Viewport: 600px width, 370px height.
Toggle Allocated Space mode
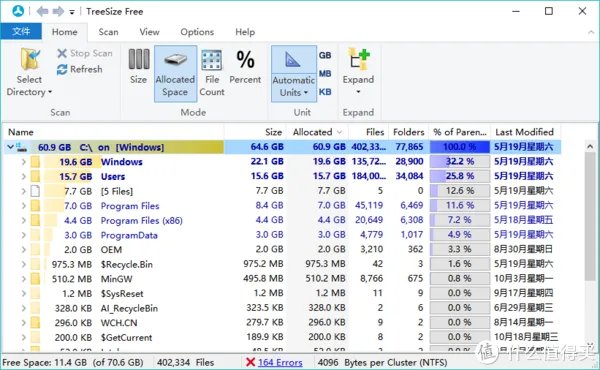pyautogui.click(x=176, y=73)
